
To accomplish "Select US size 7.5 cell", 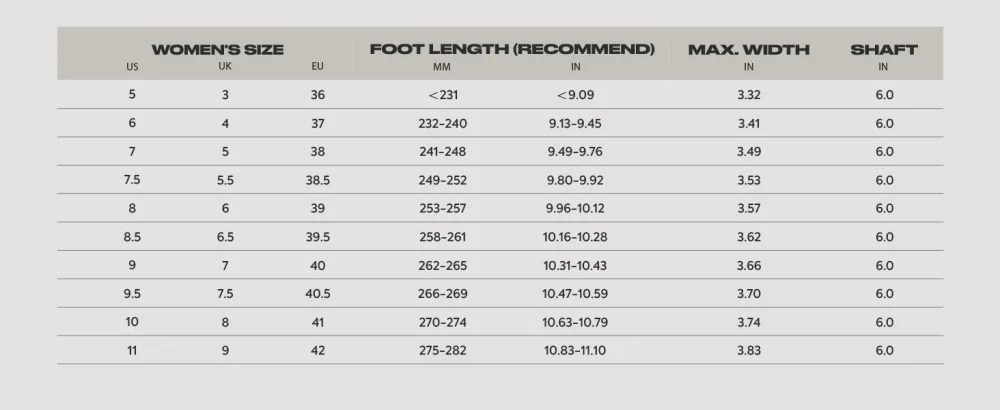I will 132,180.
